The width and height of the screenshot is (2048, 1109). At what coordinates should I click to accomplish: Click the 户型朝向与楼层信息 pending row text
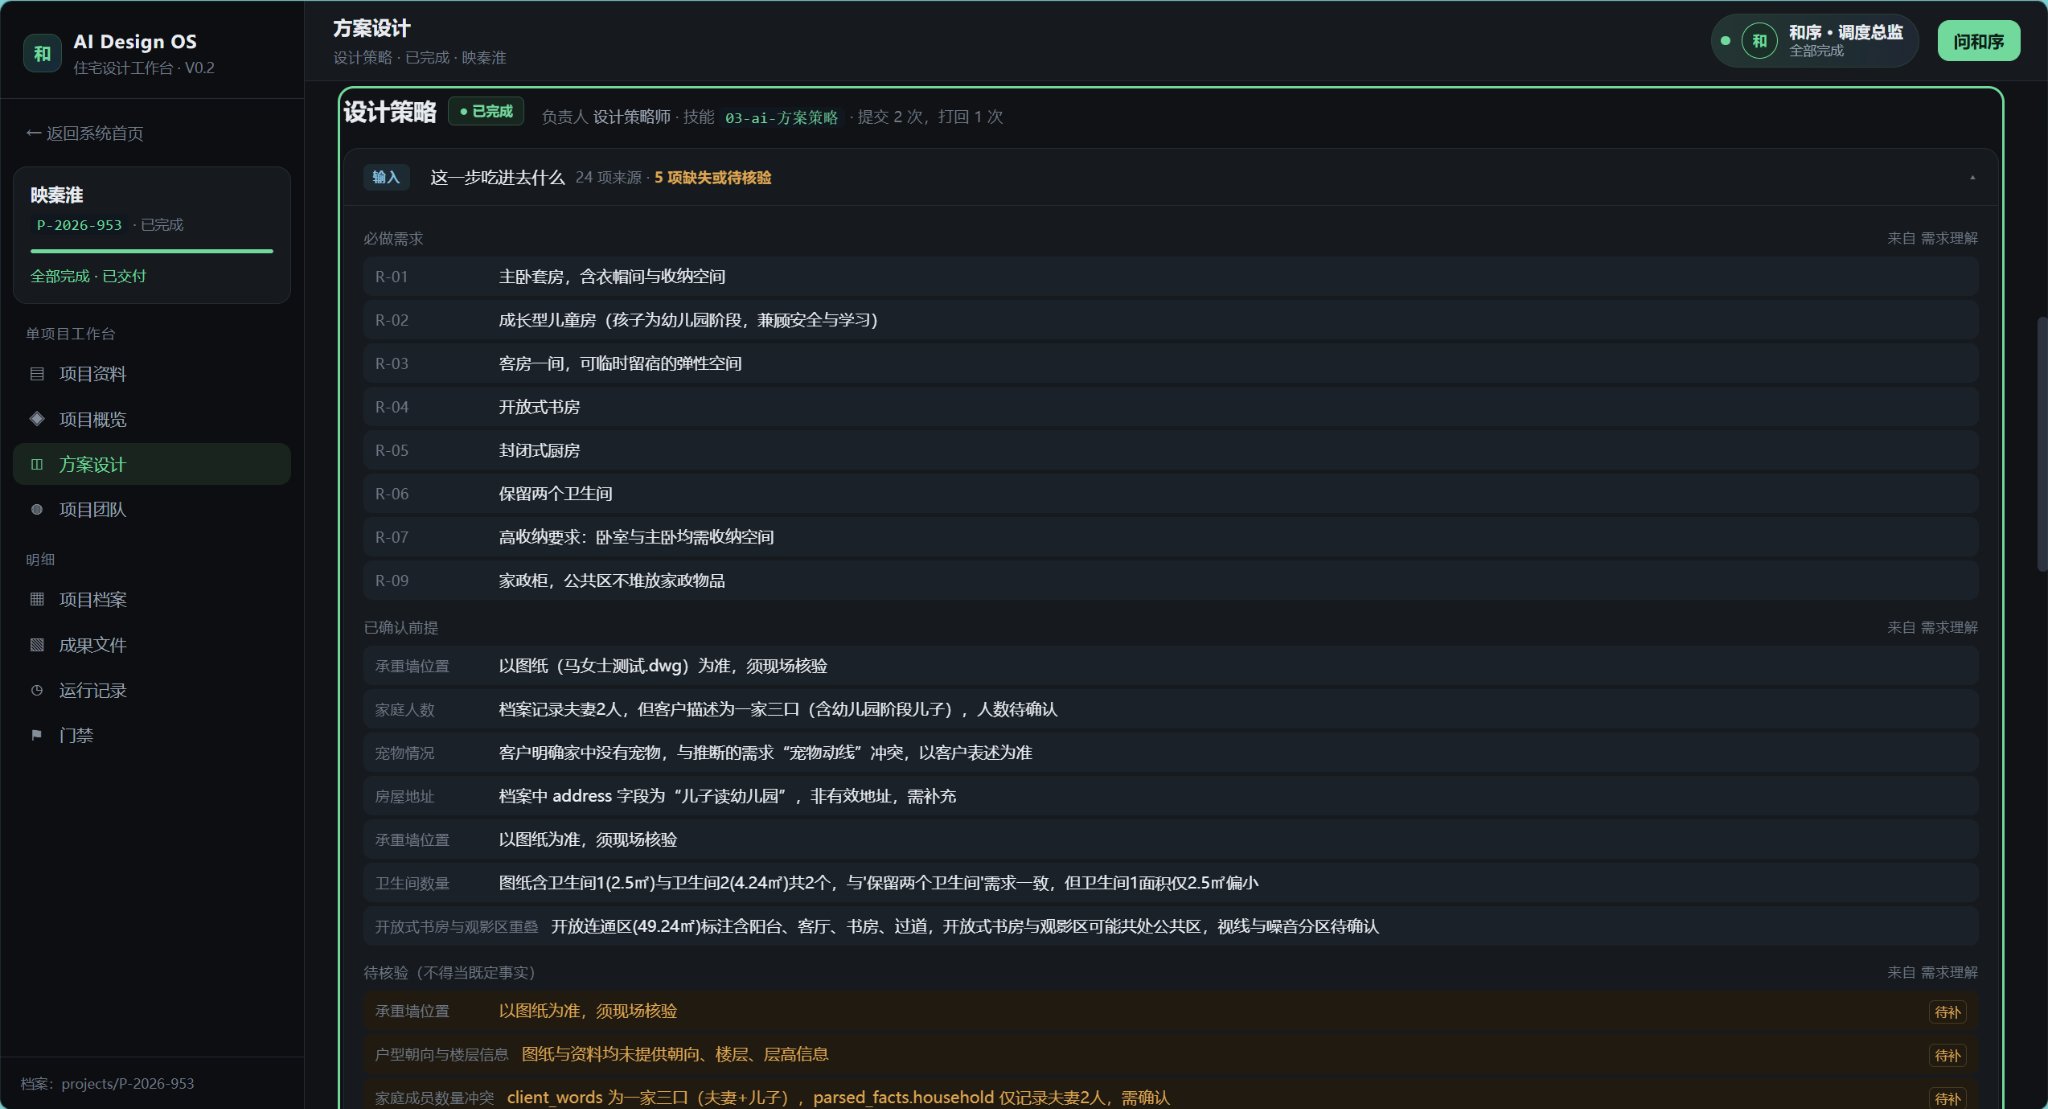(675, 1054)
